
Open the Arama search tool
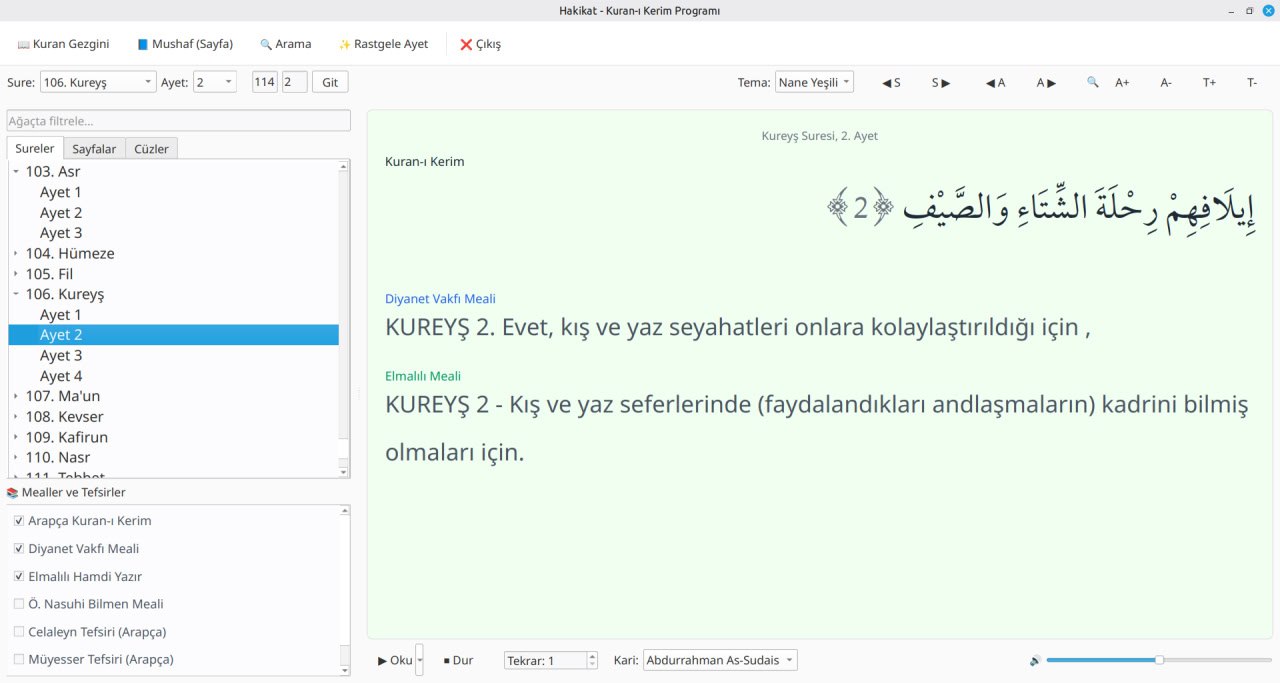(285, 44)
